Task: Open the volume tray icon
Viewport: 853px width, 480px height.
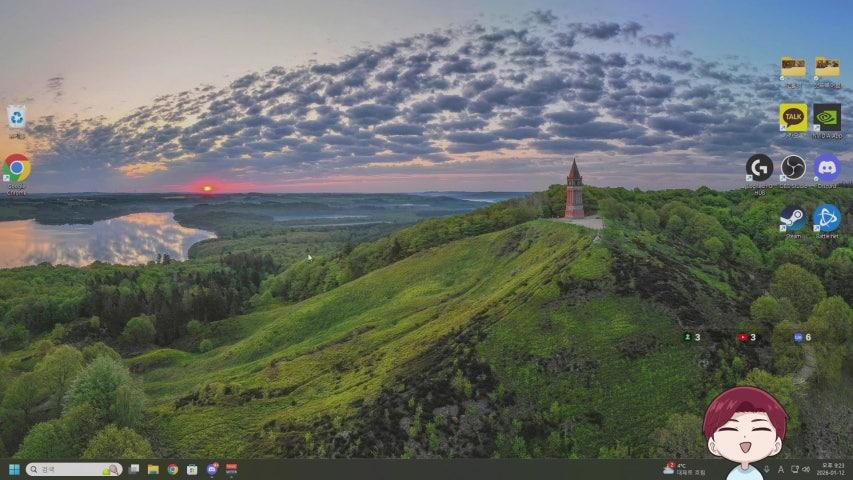Action: [806, 469]
